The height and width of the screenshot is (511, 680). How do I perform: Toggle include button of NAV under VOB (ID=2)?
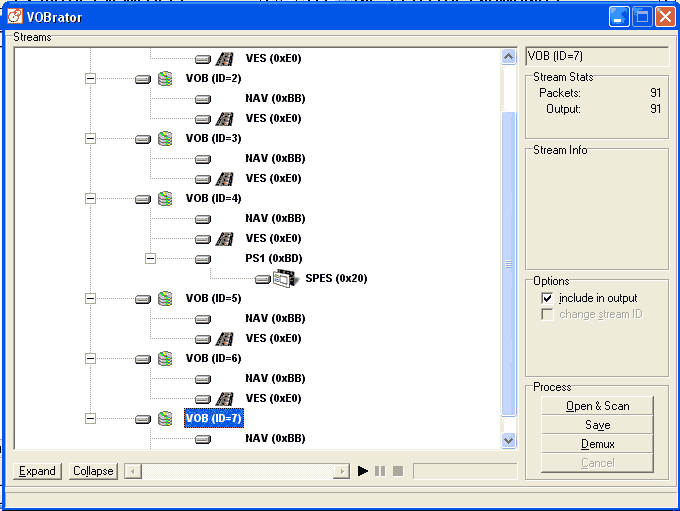pos(203,99)
